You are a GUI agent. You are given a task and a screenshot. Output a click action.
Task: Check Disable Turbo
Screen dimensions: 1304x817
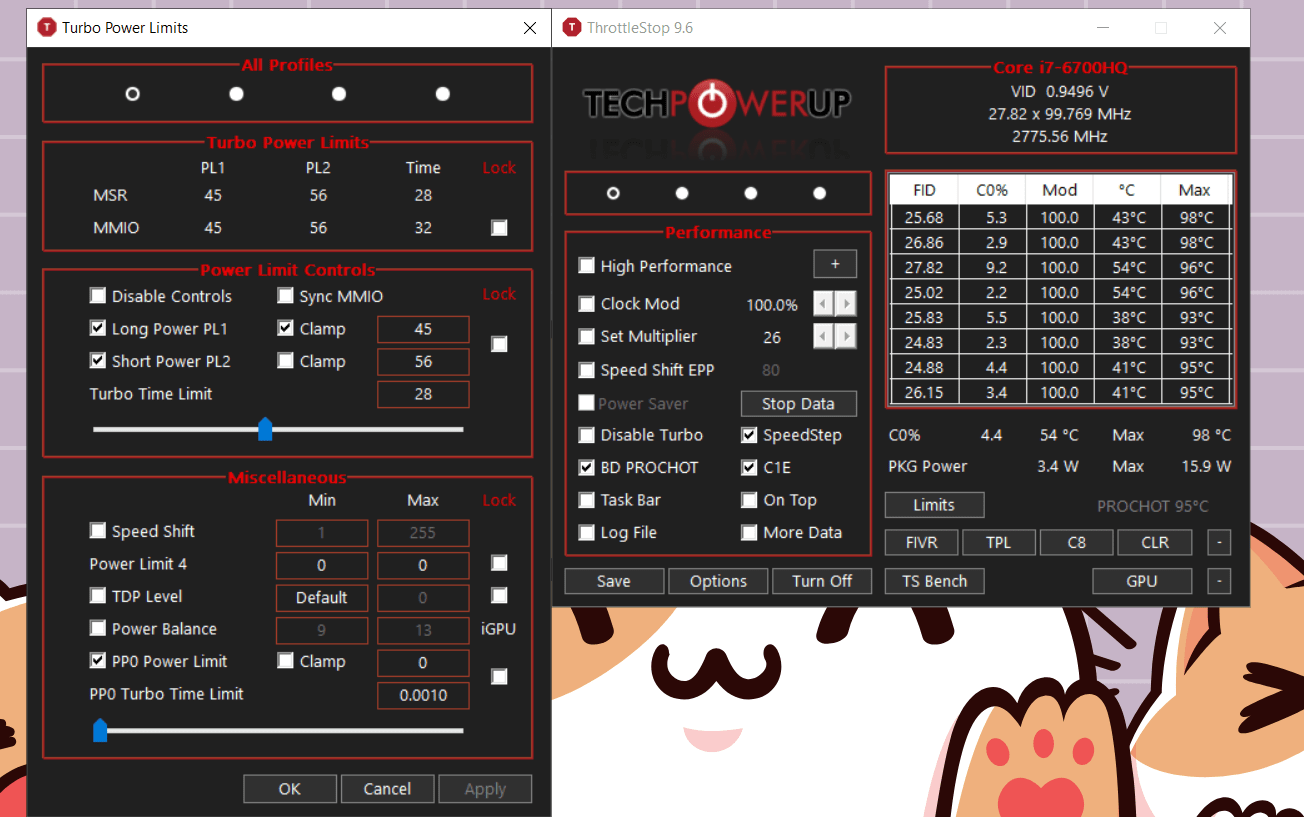(x=587, y=435)
